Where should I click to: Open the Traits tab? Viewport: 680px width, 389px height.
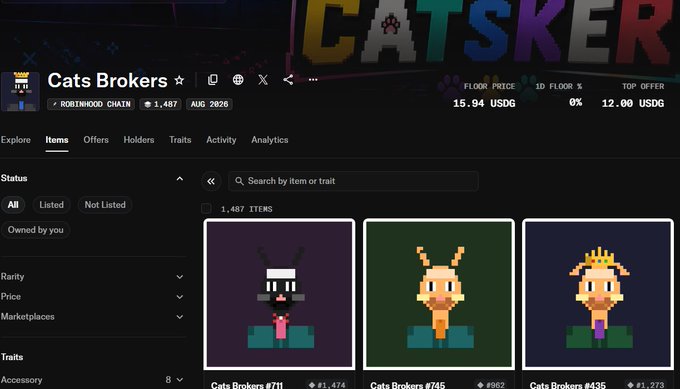click(180, 140)
